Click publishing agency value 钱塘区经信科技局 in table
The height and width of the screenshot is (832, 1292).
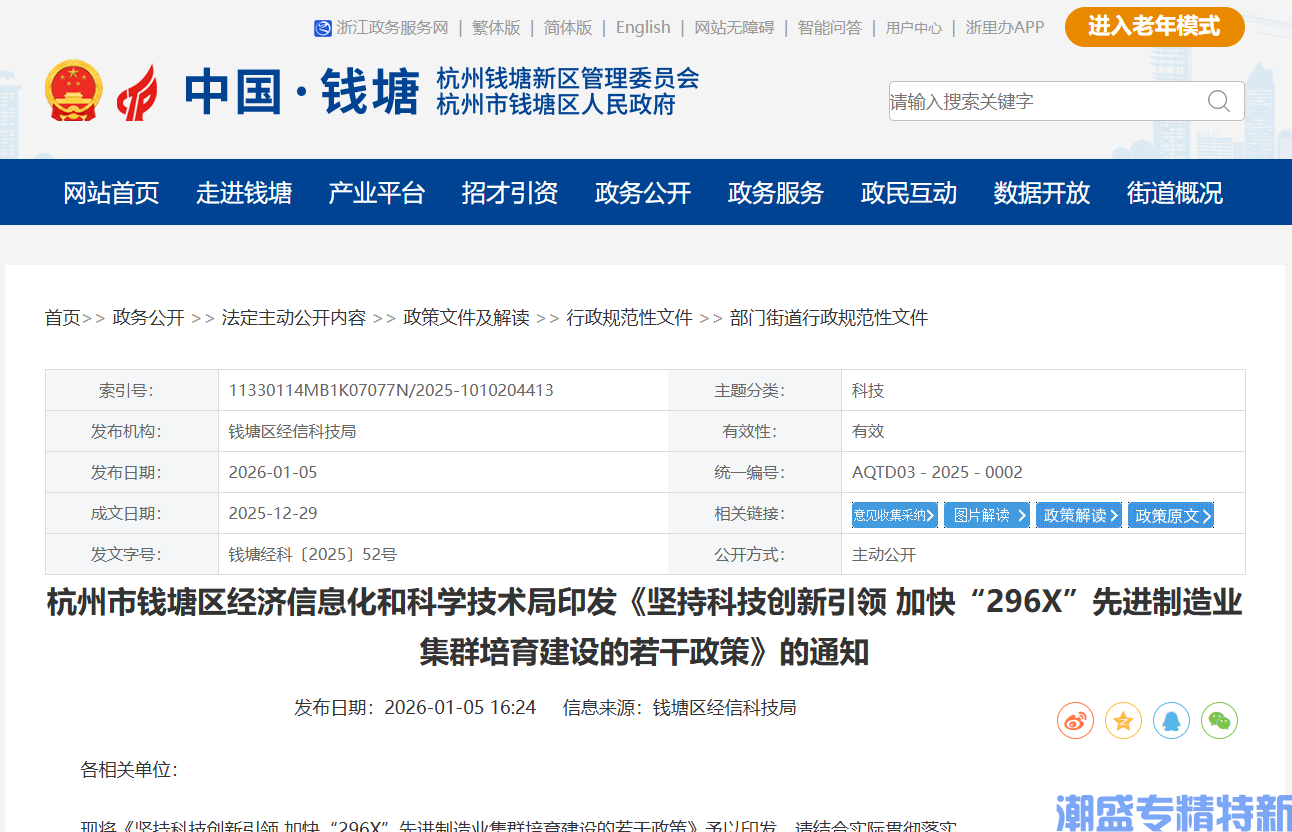(293, 431)
